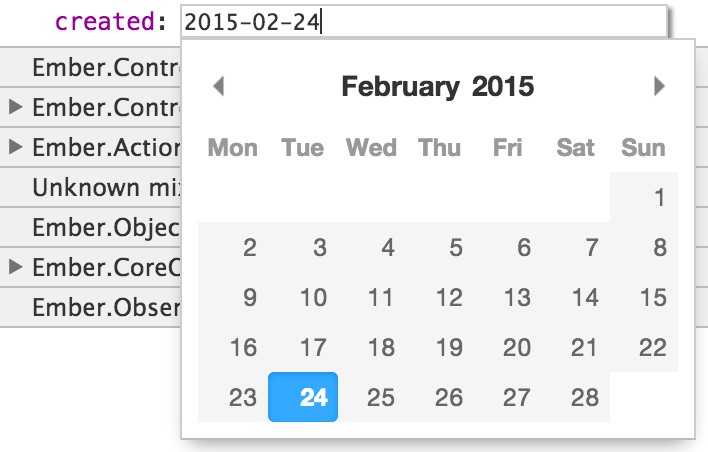Image resolution: width=708 pixels, height=452 pixels.
Task: Expand the Ember.Action mixin row
Action: coord(14,147)
